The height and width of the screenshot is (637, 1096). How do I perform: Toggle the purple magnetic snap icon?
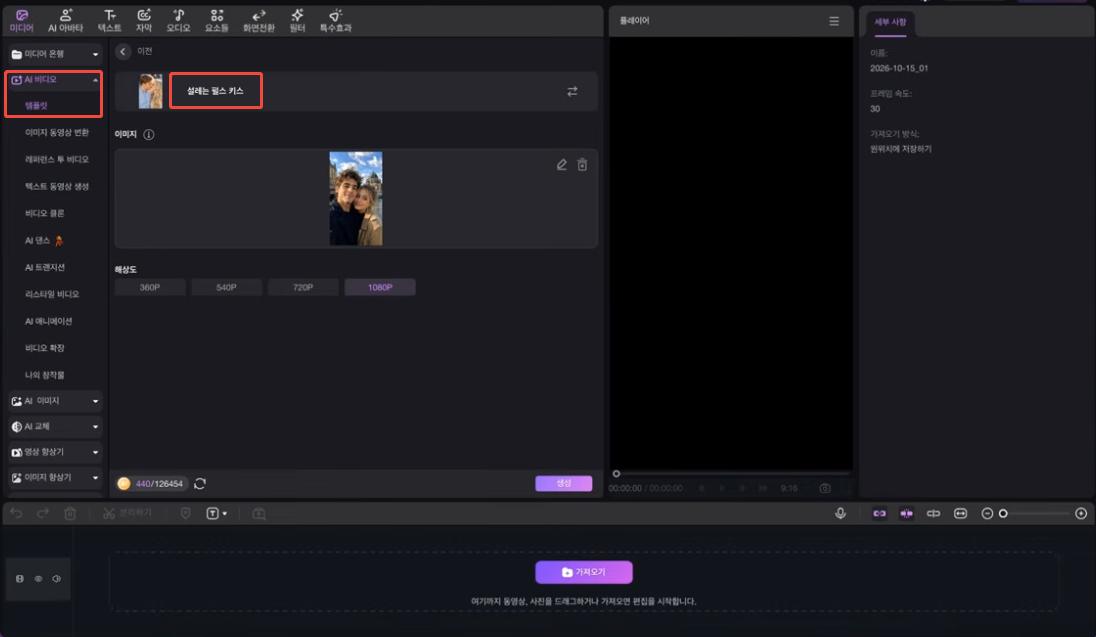pyautogui.click(x=907, y=513)
